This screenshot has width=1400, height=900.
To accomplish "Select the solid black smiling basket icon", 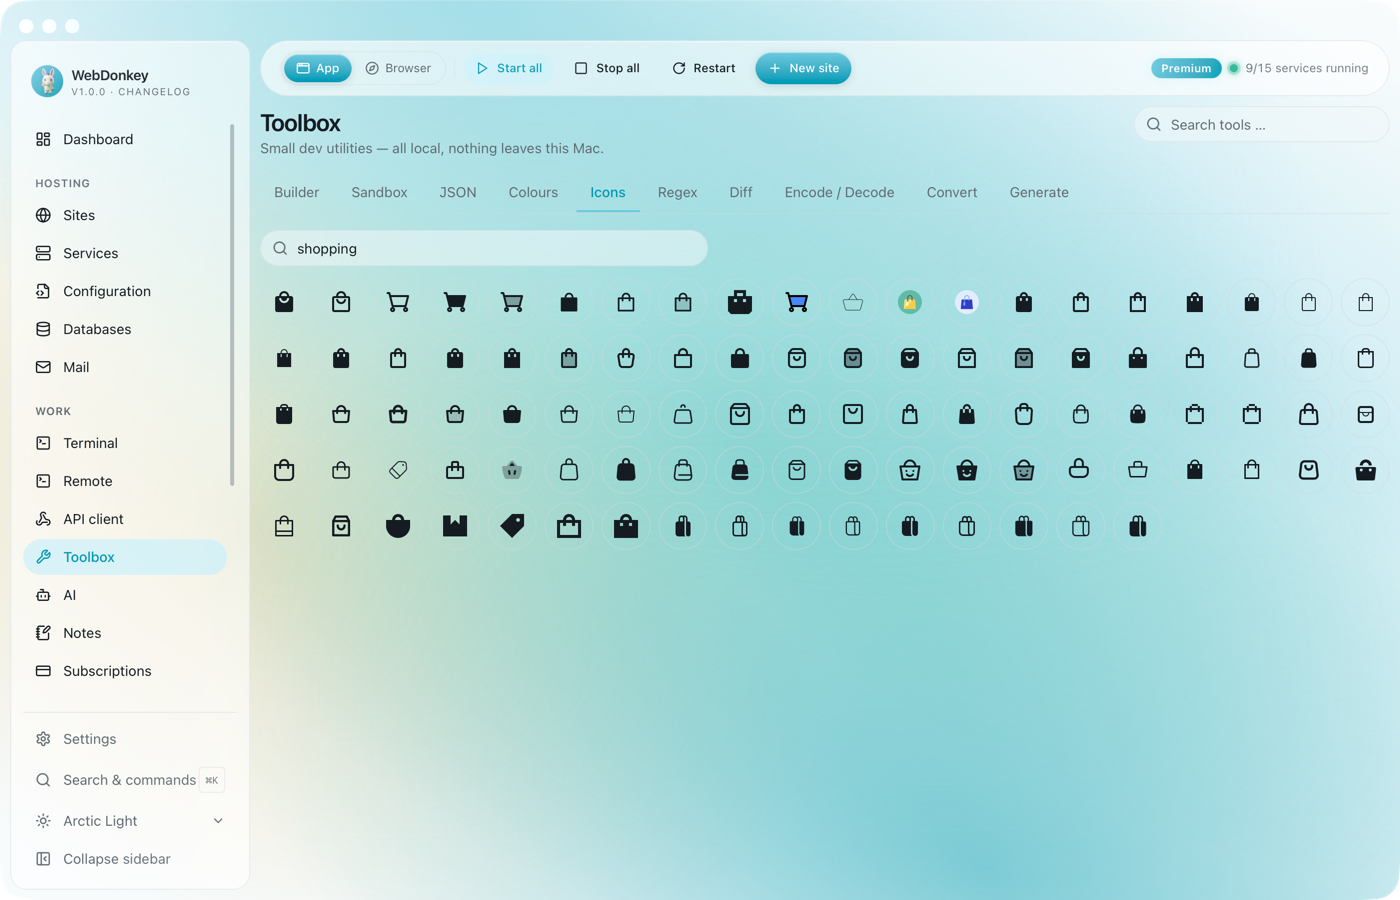I will click(x=967, y=470).
